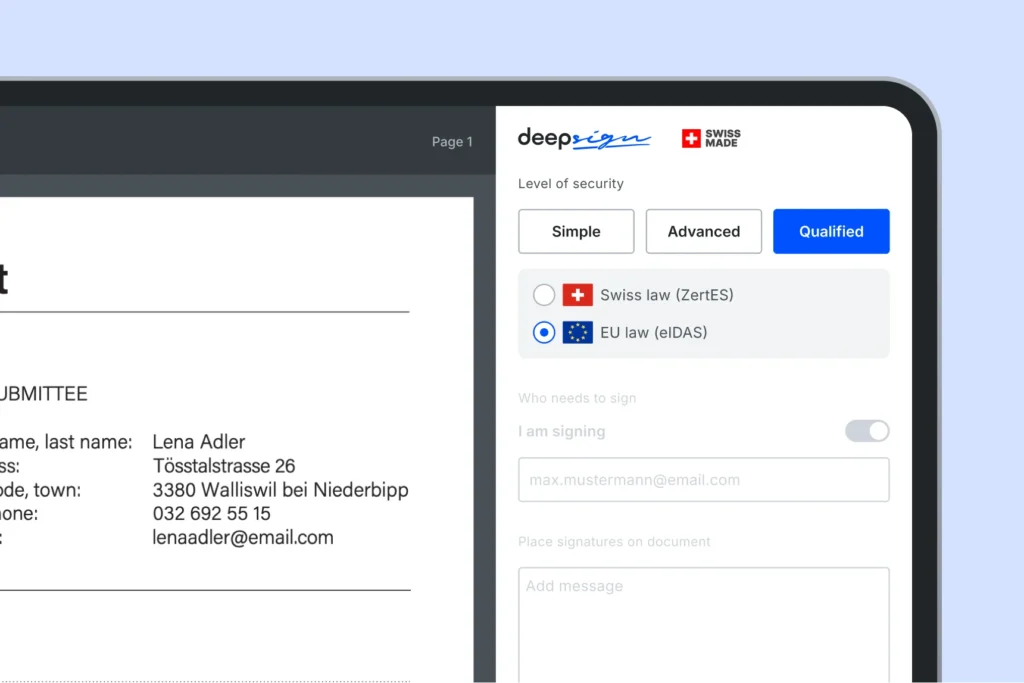Toggle the 'I am signing' switch
The height and width of the screenshot is (683, 1024).
[866, 431]
